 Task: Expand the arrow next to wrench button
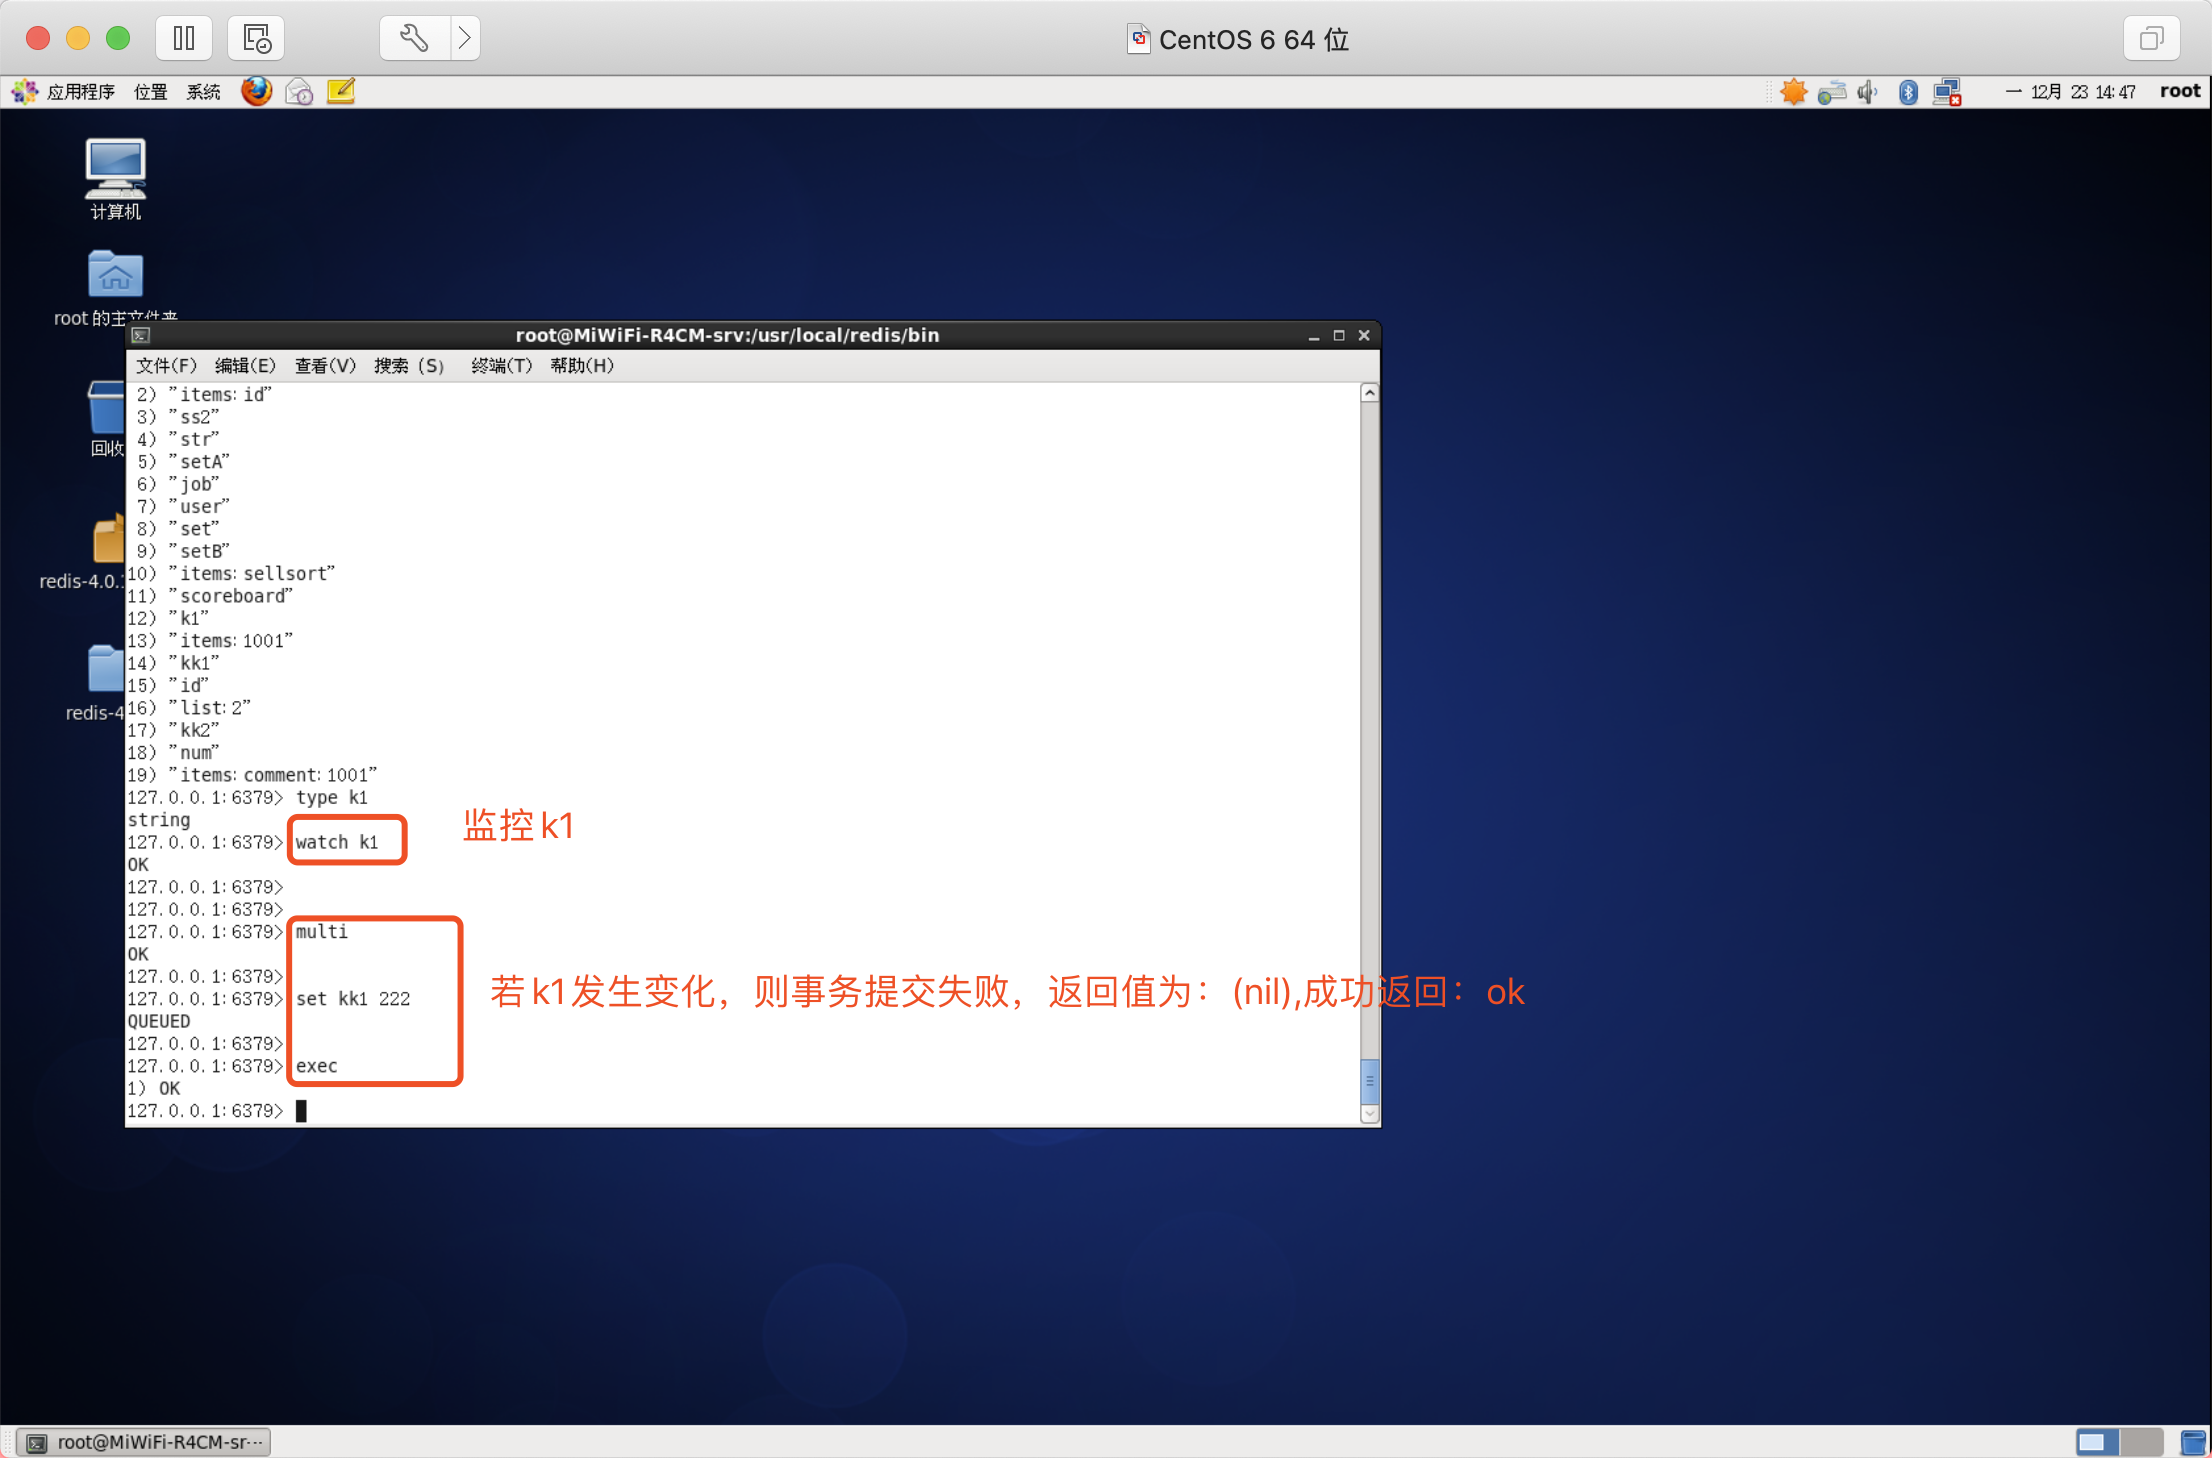(x=465, y=39)
